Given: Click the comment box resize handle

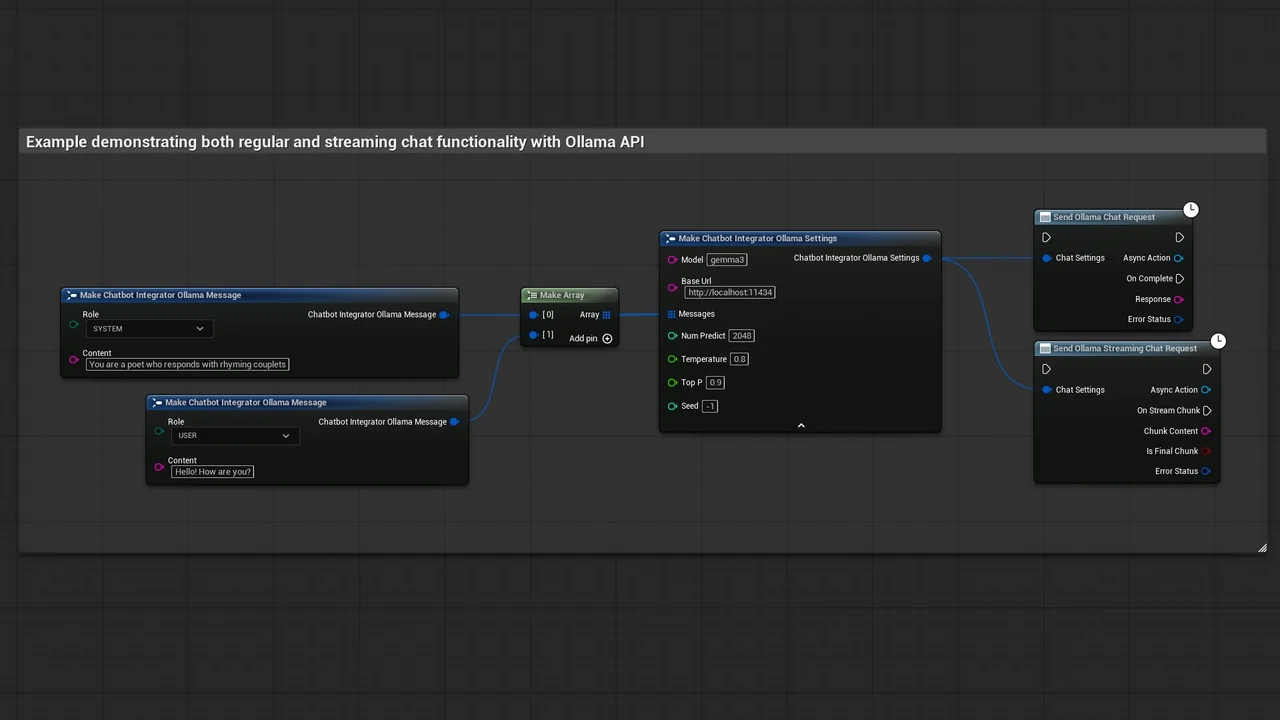Looking at the screenshot, I should click(1262, 547).
